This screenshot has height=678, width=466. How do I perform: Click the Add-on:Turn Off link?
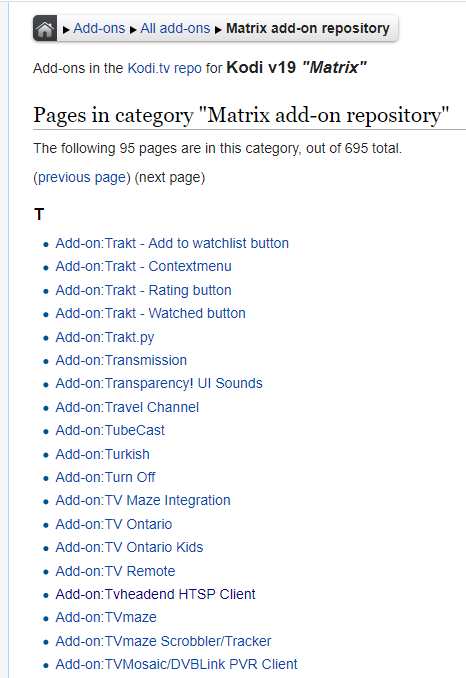click(x=105, y=477)
